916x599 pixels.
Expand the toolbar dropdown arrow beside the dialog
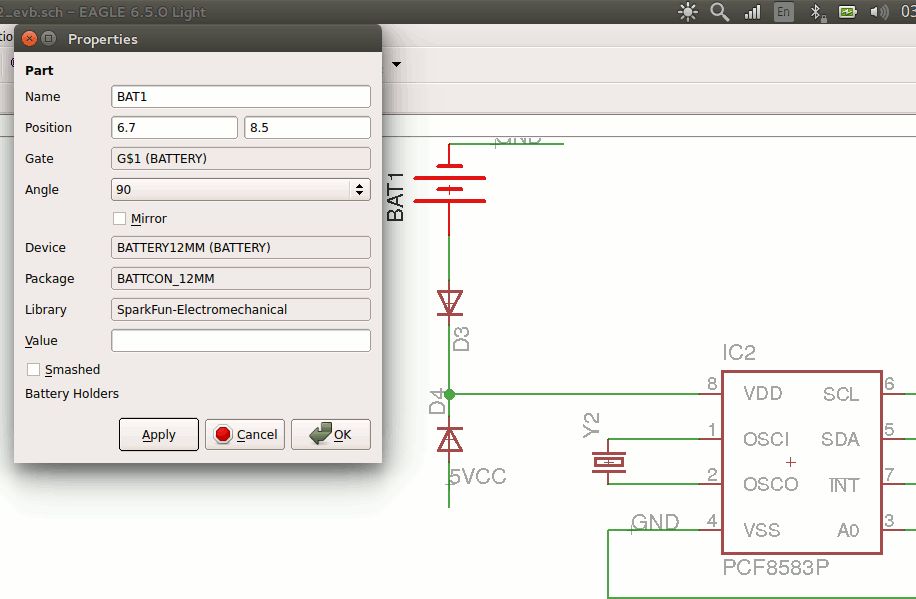click(397, 65)
